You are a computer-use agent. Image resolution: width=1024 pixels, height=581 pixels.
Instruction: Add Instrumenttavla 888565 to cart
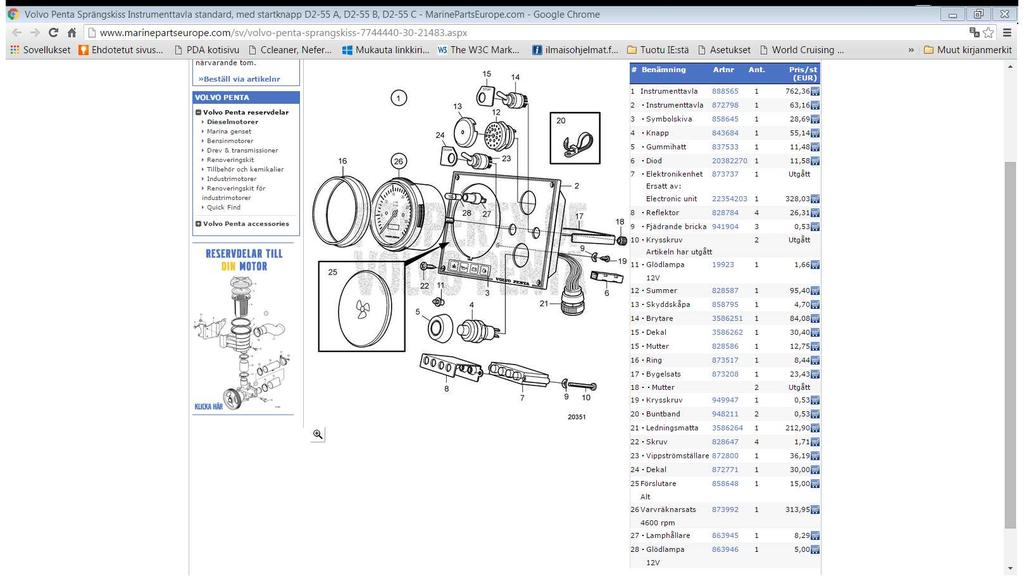click(x=815, y=91)
